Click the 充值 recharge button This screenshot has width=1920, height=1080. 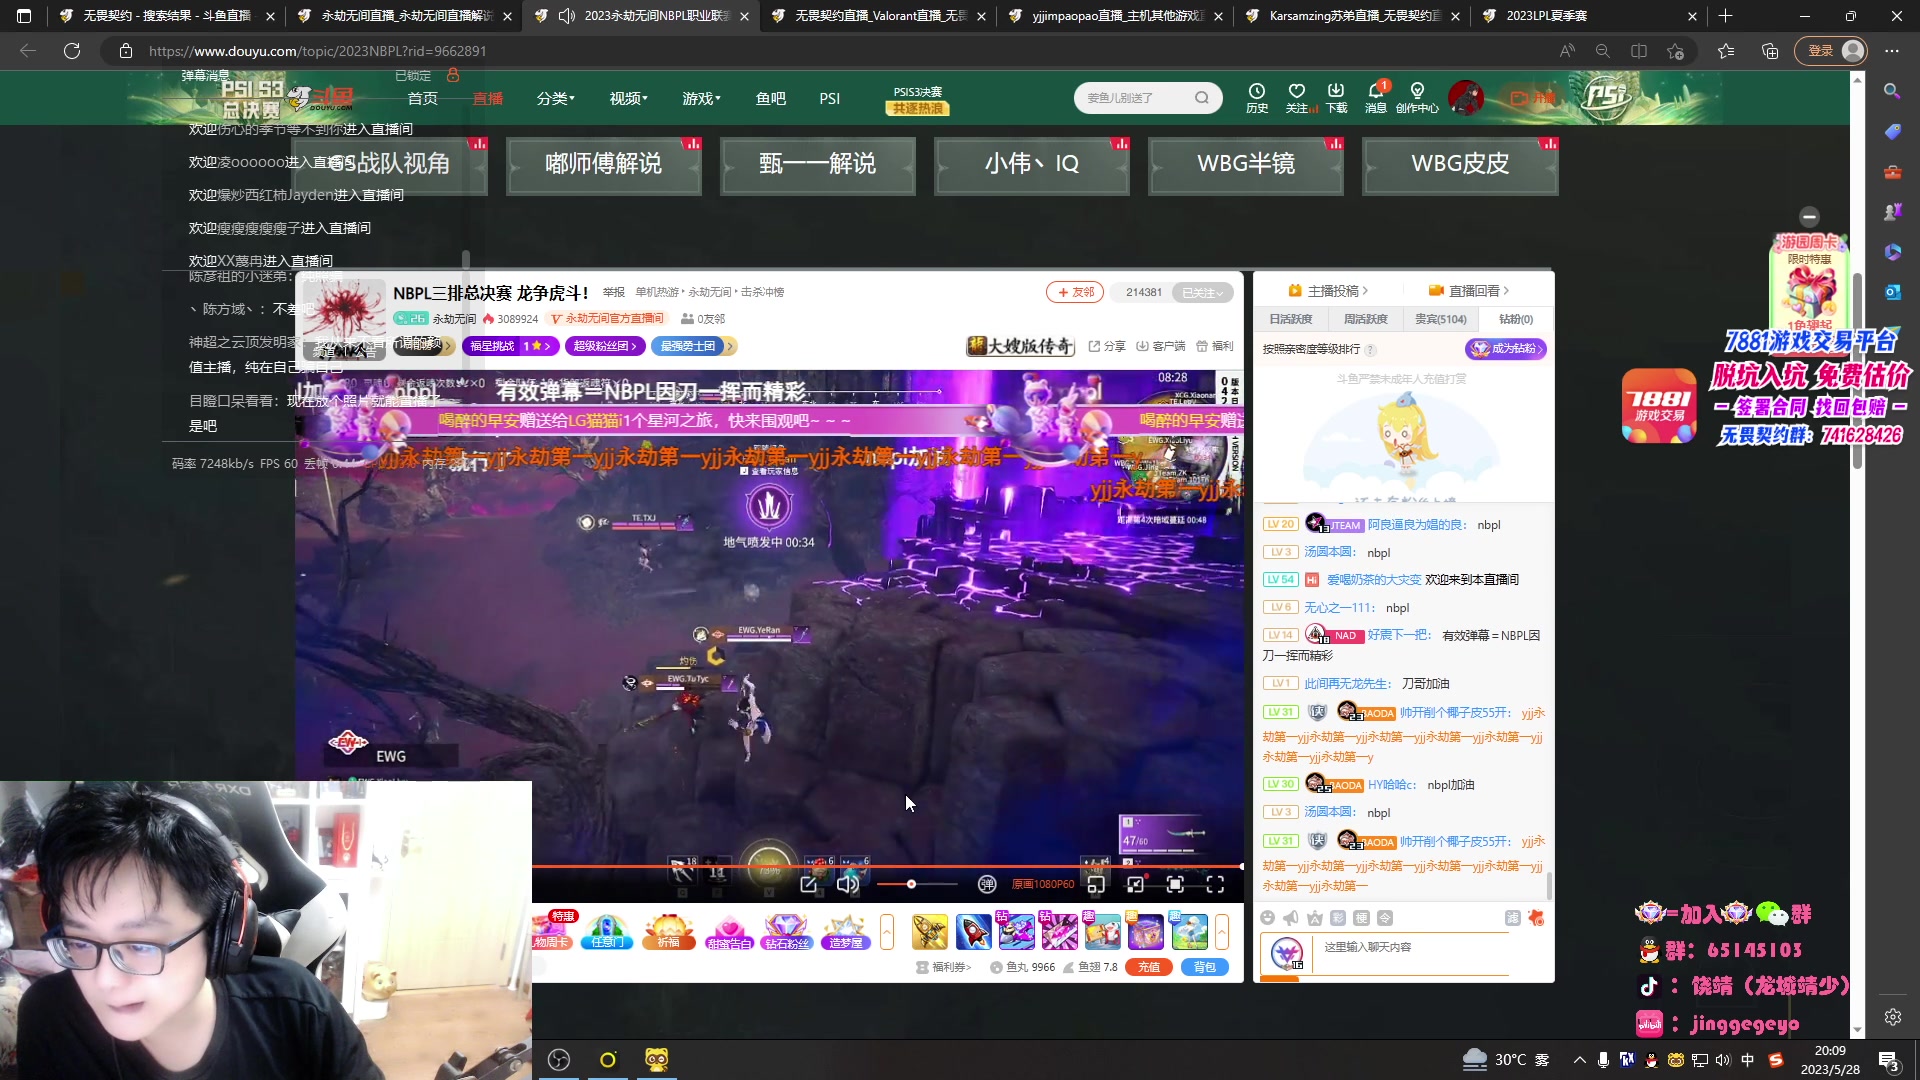(1149, 967)
